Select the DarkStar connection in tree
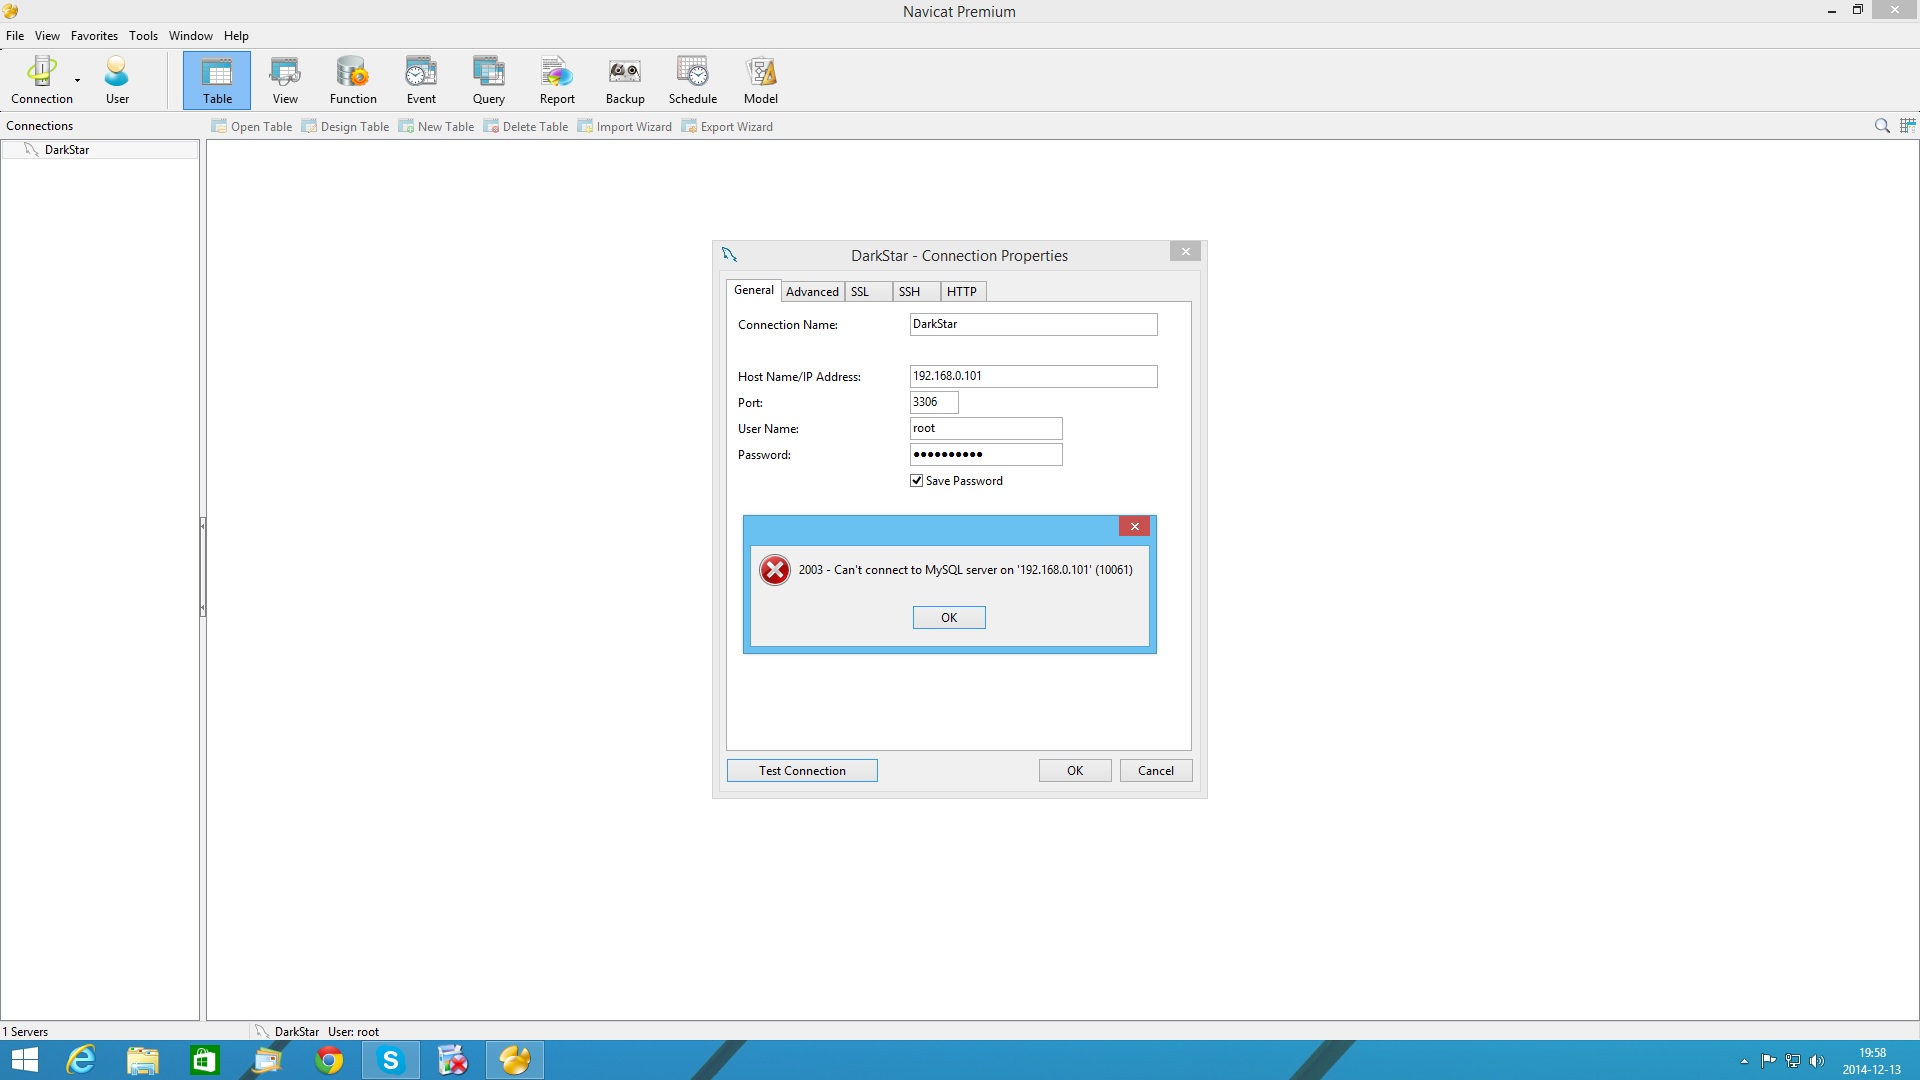 (x=67, y=150)
